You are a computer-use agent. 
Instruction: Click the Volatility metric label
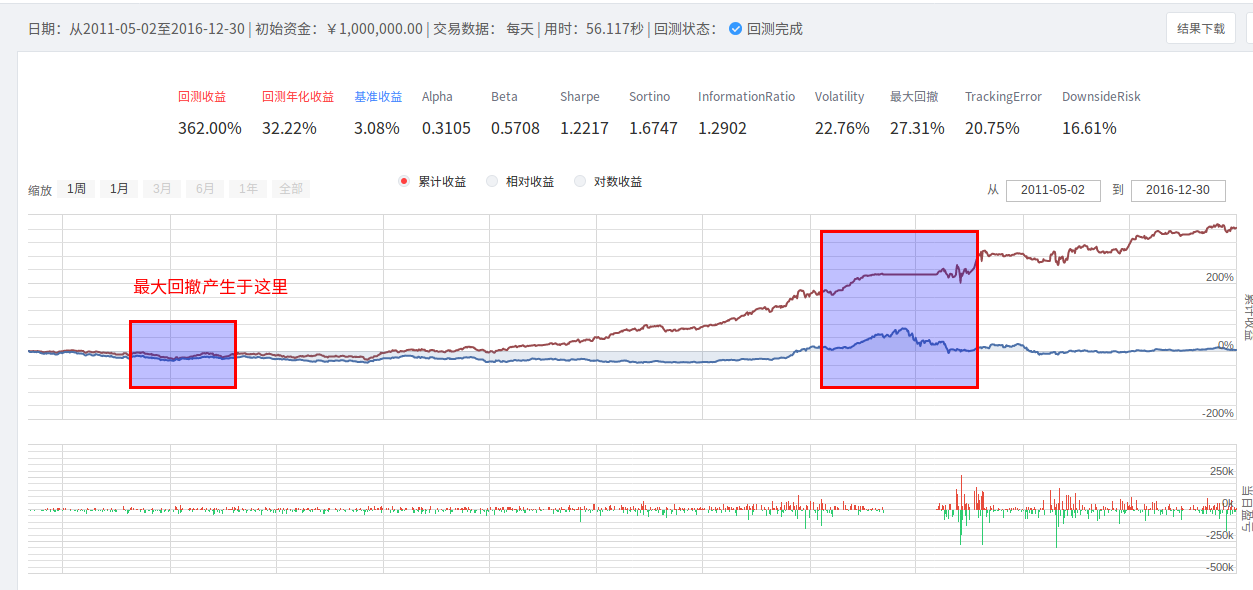click(x=840, y=97)
